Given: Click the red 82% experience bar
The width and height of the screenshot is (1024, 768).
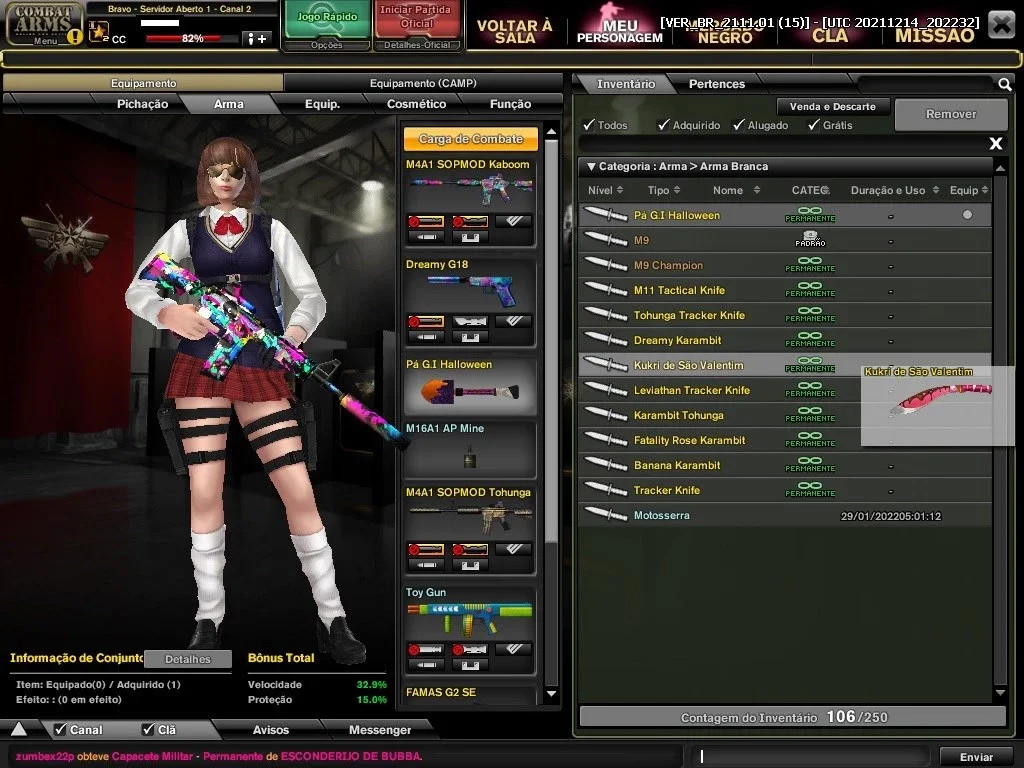Looking at the screenshot, I should (191, 39).
